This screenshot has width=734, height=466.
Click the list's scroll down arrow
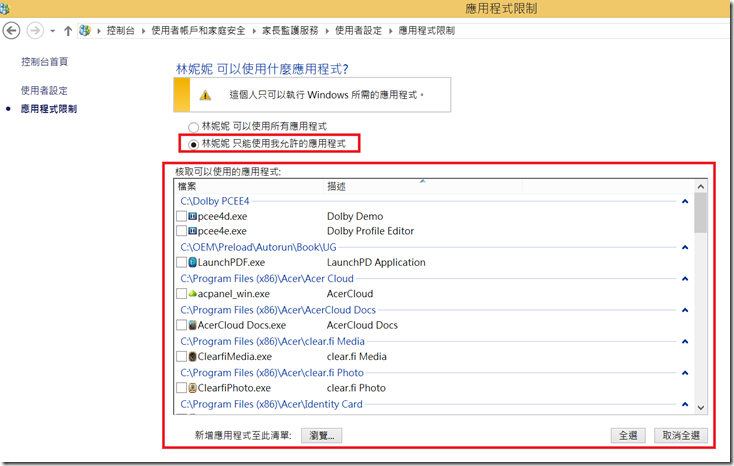pos(700,407)
